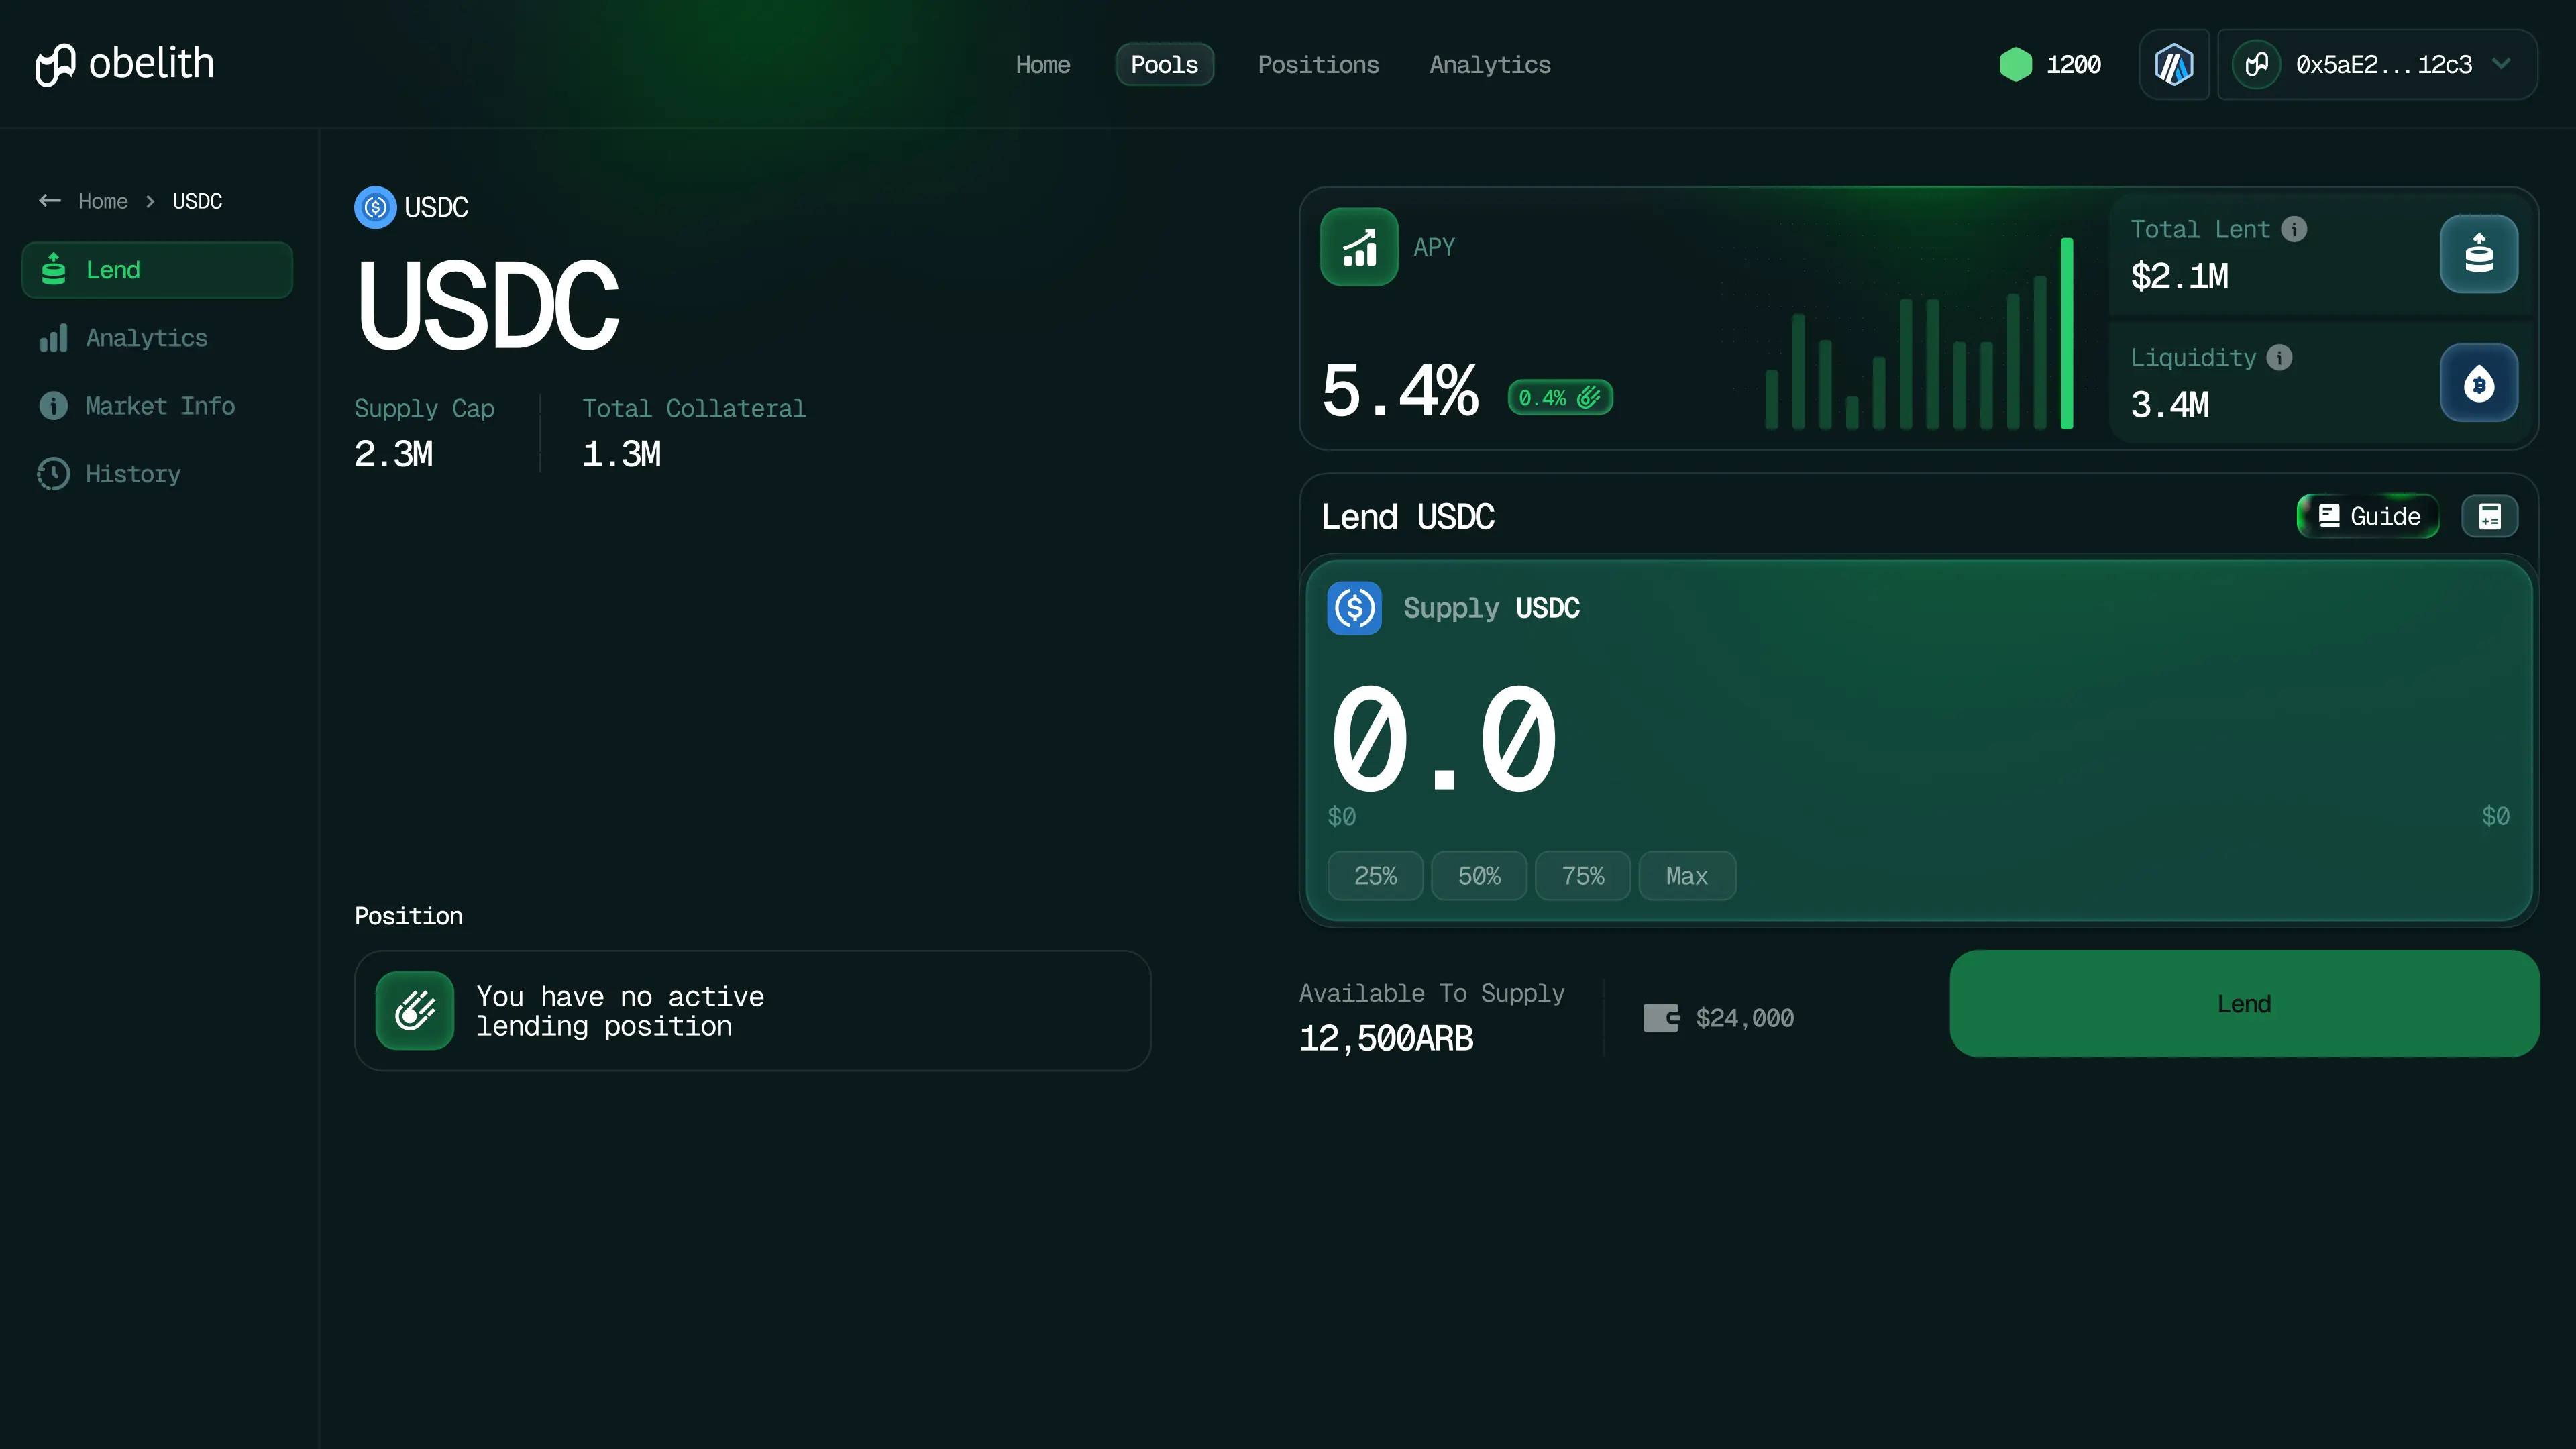Click the Market Info circle icon
The image size is (2576, 1449).
53,406
